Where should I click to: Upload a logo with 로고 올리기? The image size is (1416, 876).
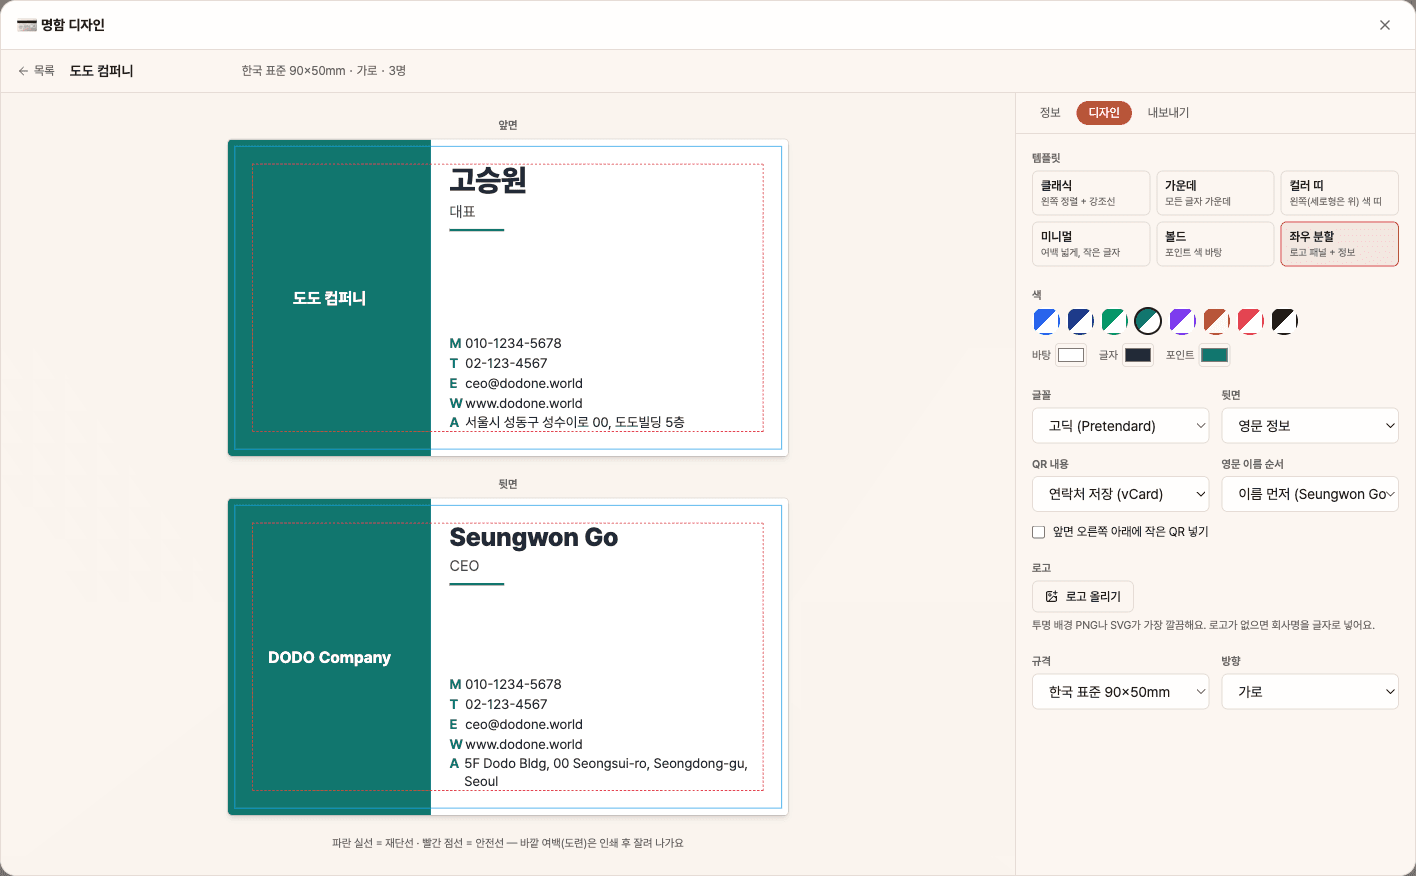1083,596
